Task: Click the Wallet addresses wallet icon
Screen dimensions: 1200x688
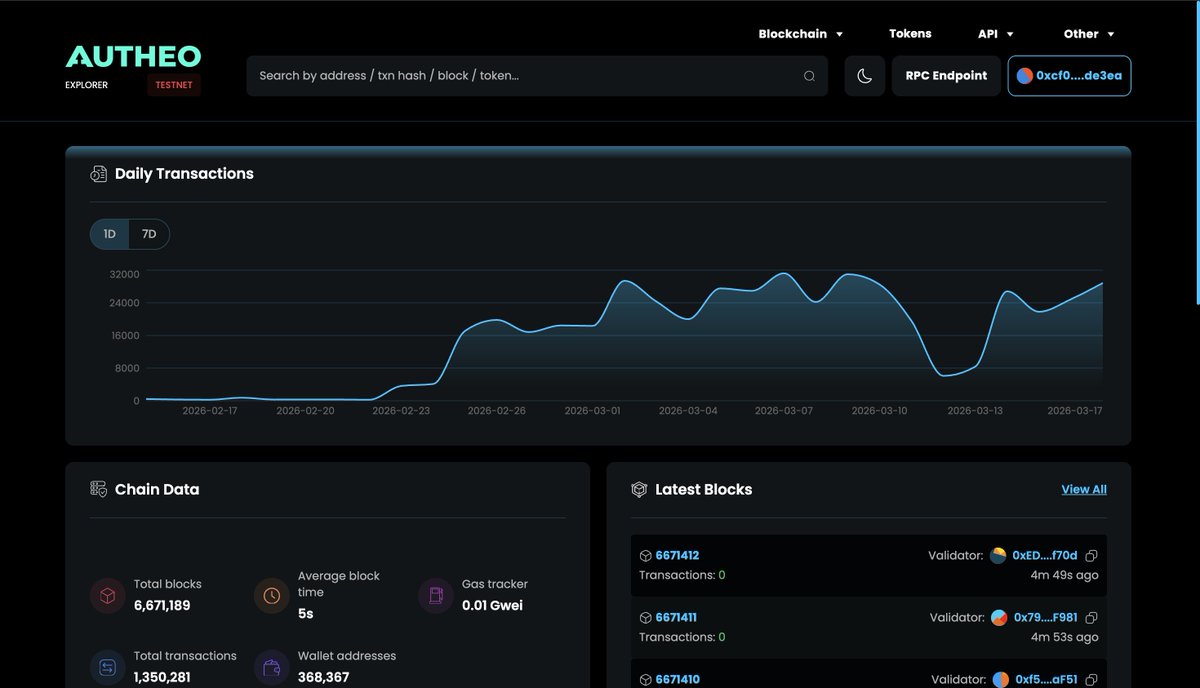Action: pos(272,667)
